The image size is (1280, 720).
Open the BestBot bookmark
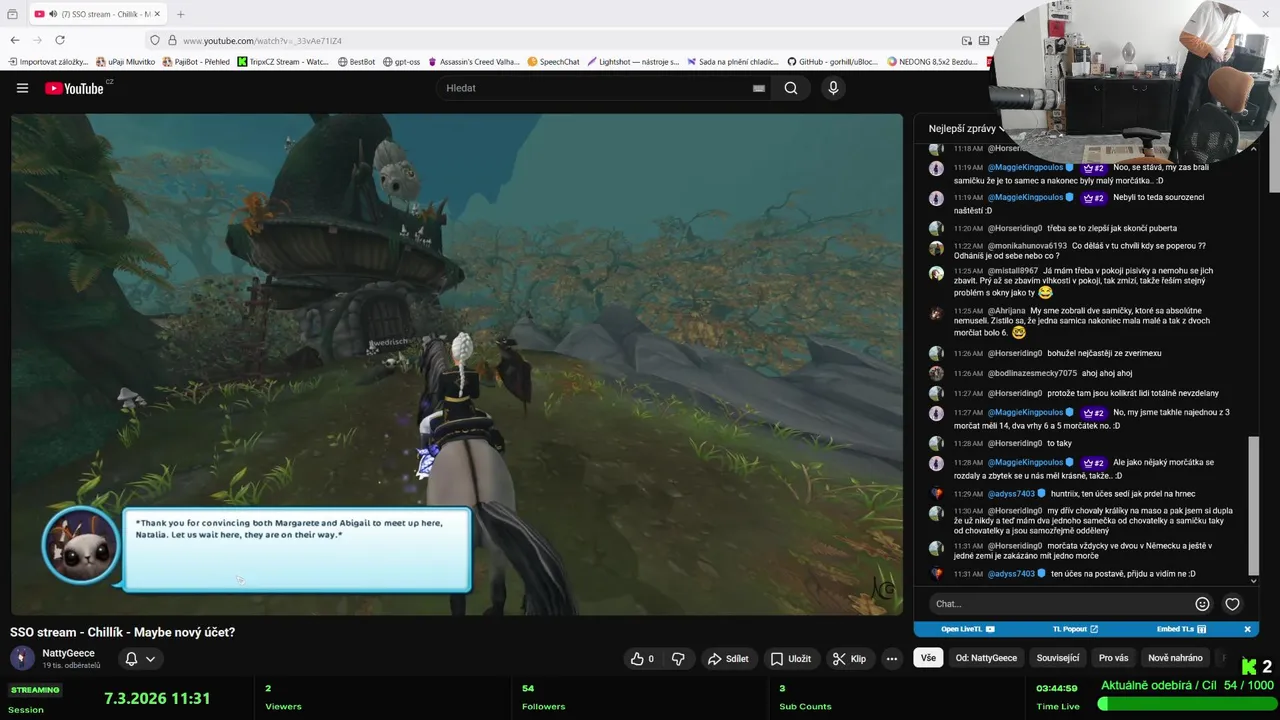coord(356,62)
